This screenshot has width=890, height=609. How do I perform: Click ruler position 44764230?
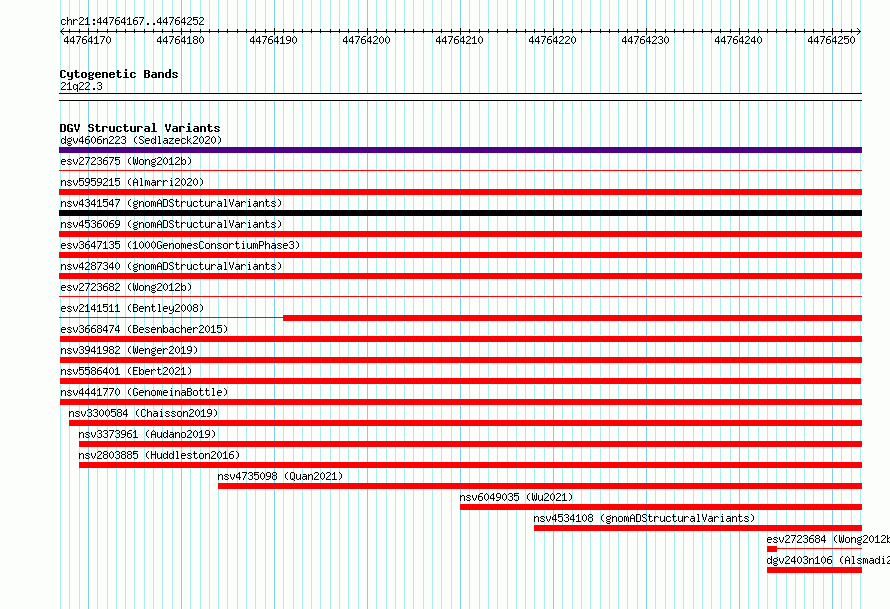coord(645,40)
